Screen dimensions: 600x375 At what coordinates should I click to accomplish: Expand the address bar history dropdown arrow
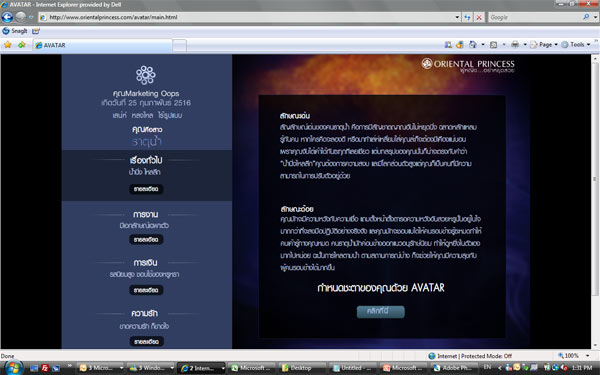pyautogui.click(x=457, y=17)
